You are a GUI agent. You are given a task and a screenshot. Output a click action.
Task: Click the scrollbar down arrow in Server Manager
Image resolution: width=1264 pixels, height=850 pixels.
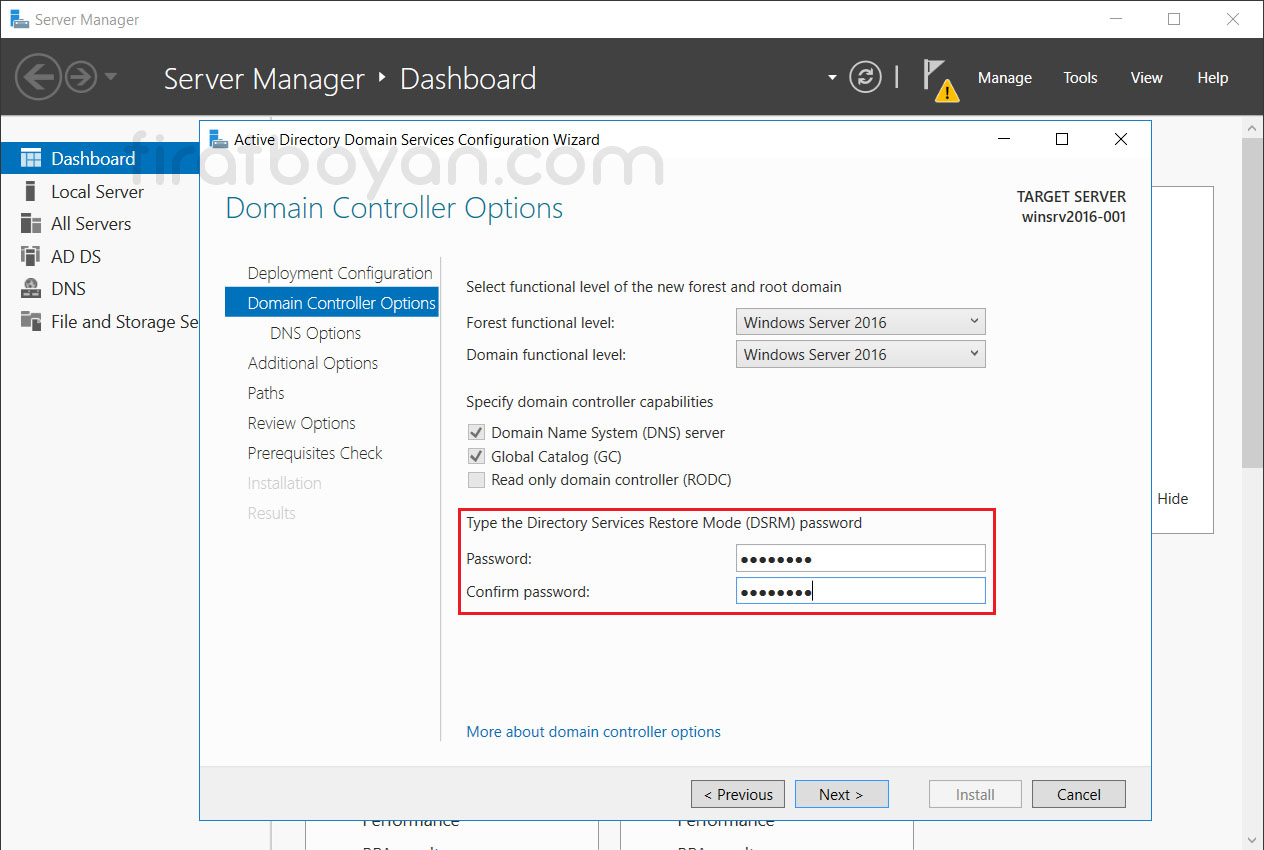pos(1253,839)
